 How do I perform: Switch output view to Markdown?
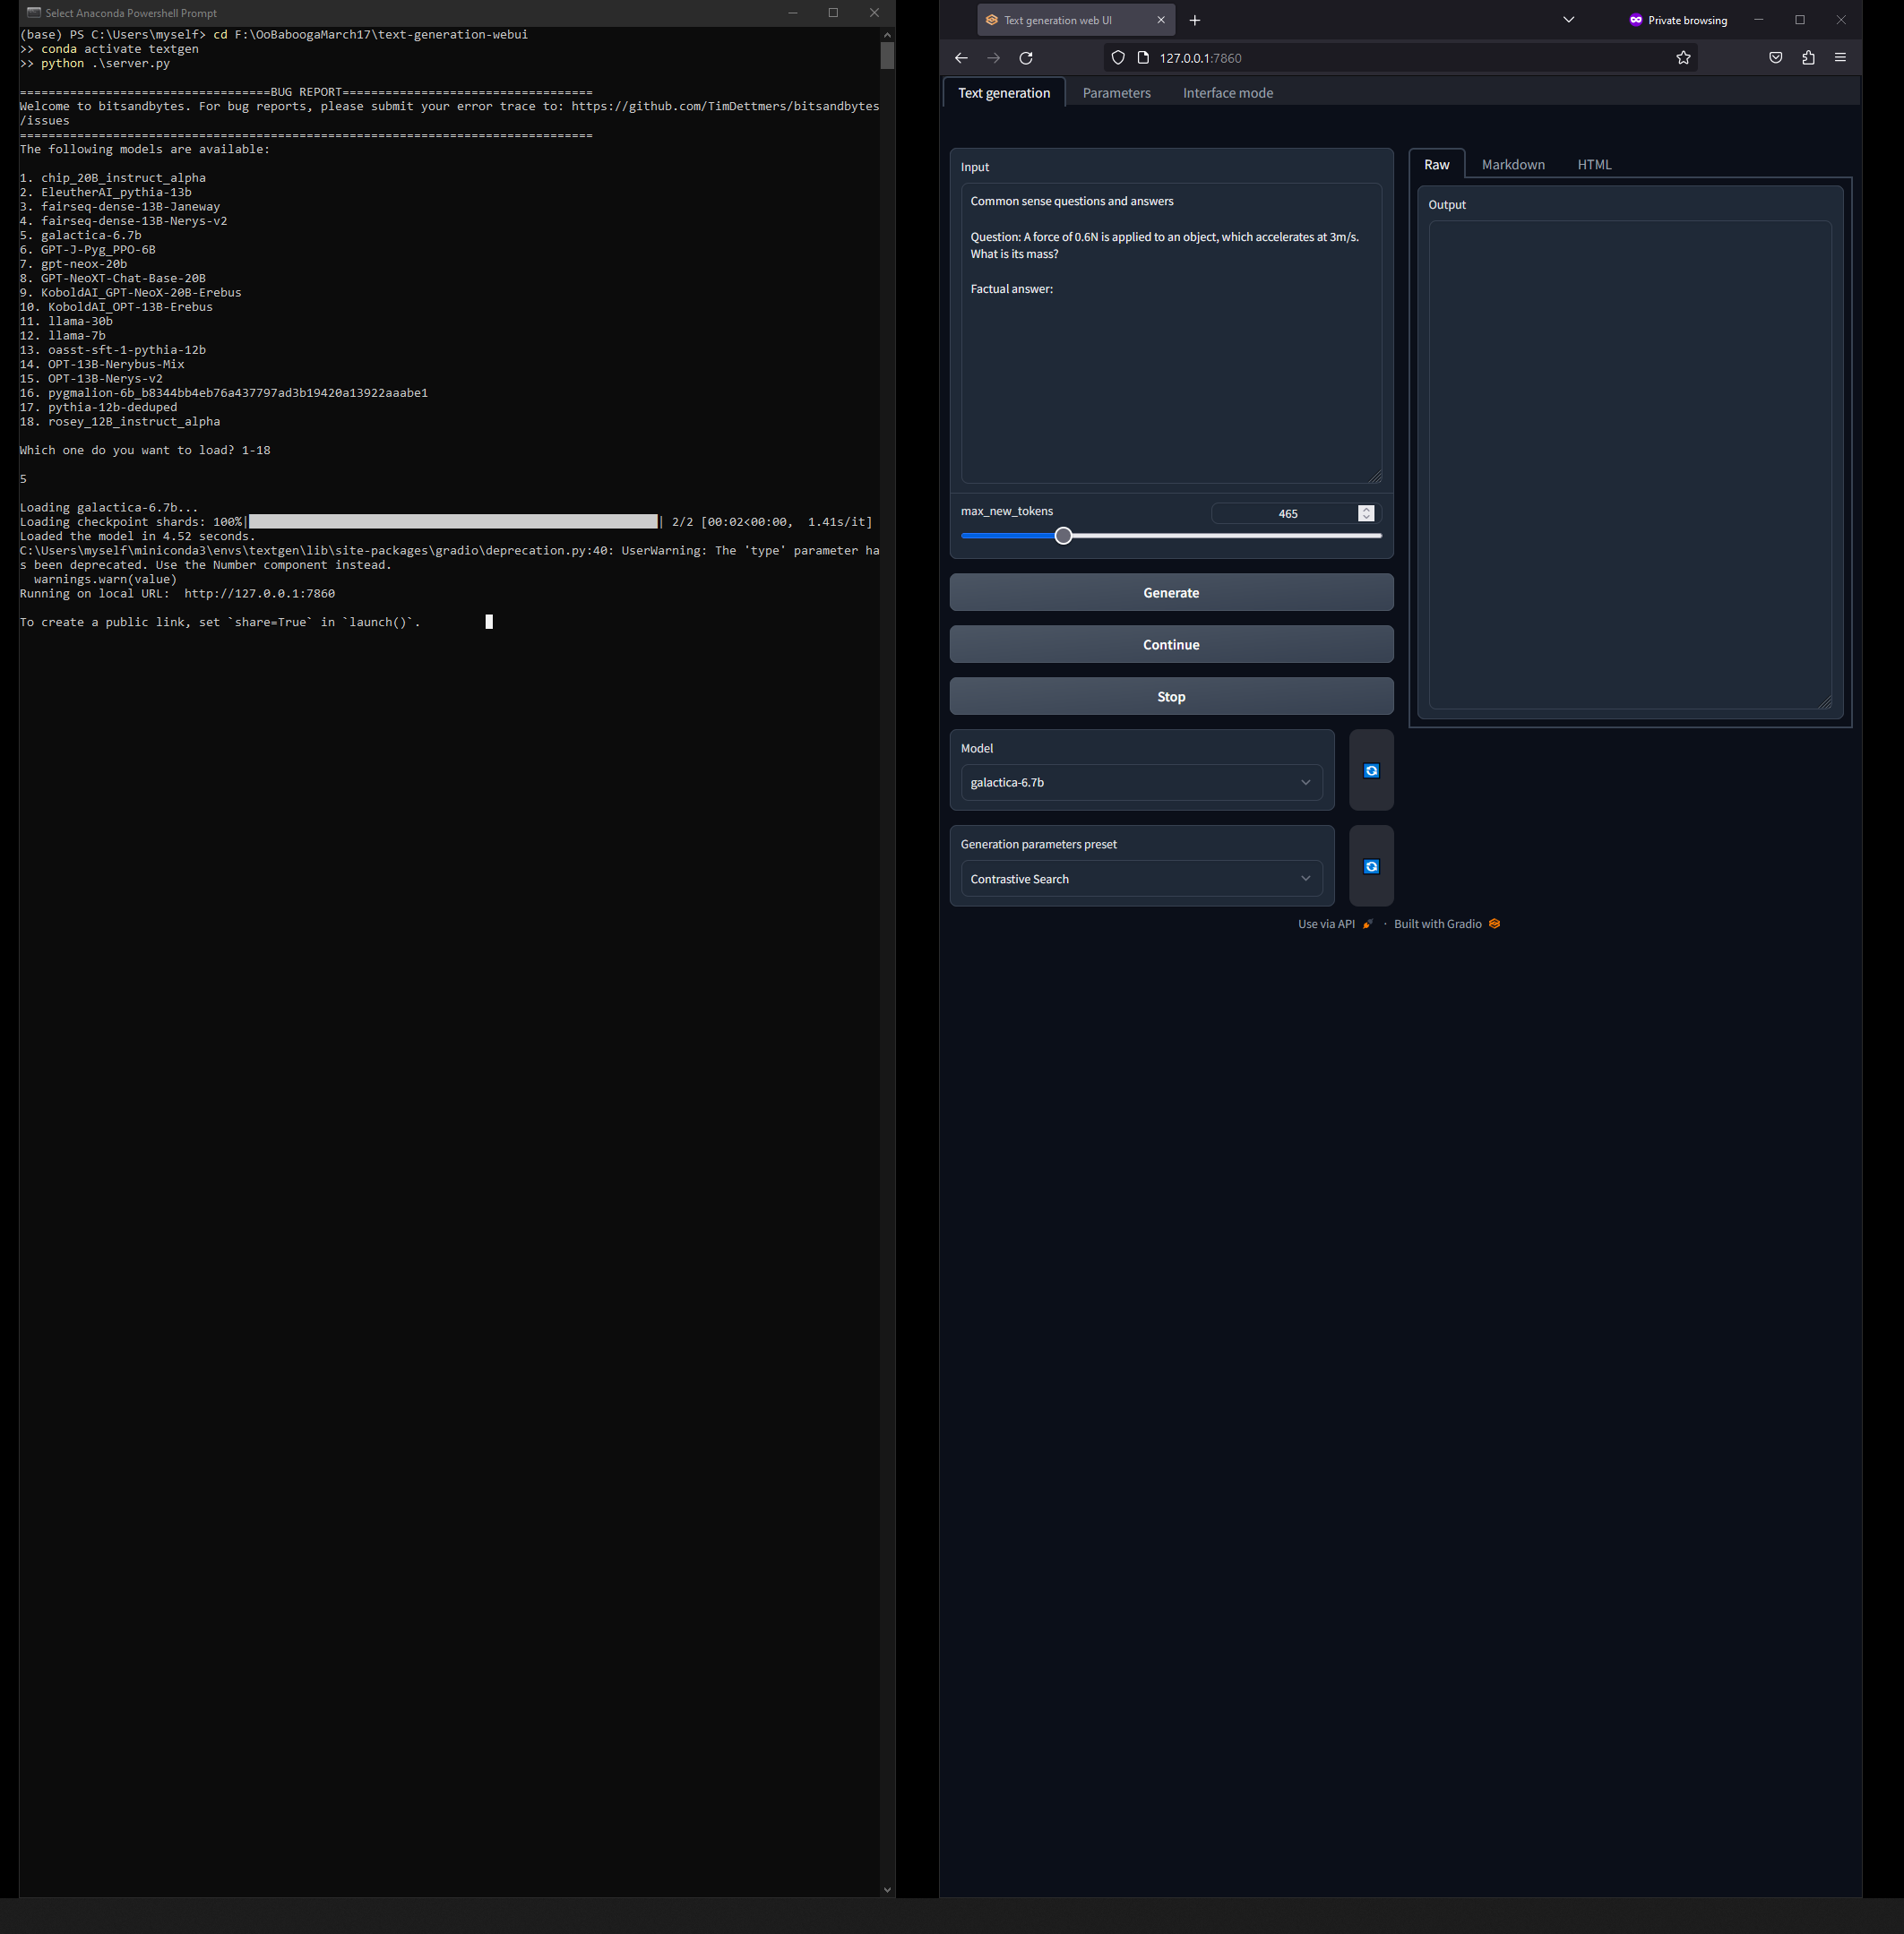[x=1513, y=164]
